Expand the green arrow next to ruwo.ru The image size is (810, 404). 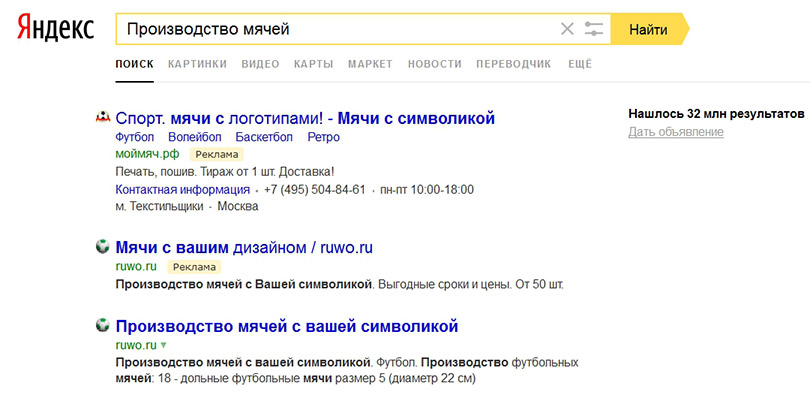click(x=163, y=346)
